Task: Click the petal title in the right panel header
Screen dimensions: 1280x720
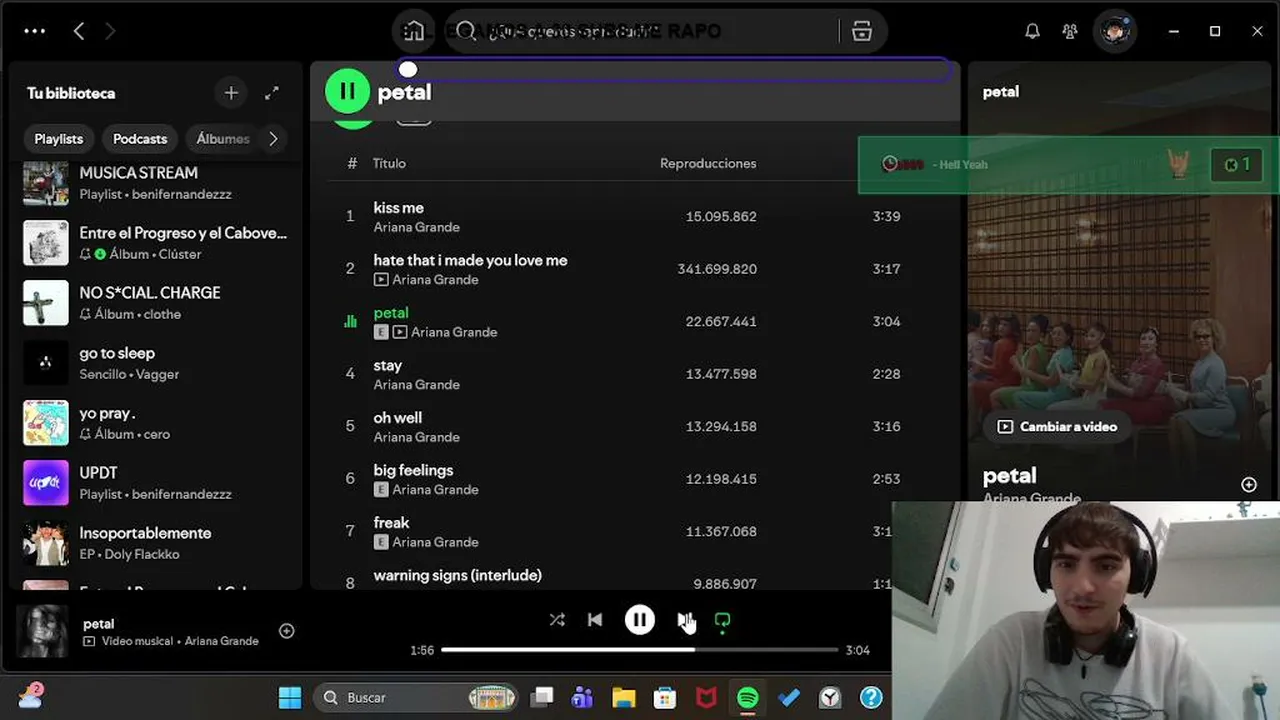Action: (1001, 92)
